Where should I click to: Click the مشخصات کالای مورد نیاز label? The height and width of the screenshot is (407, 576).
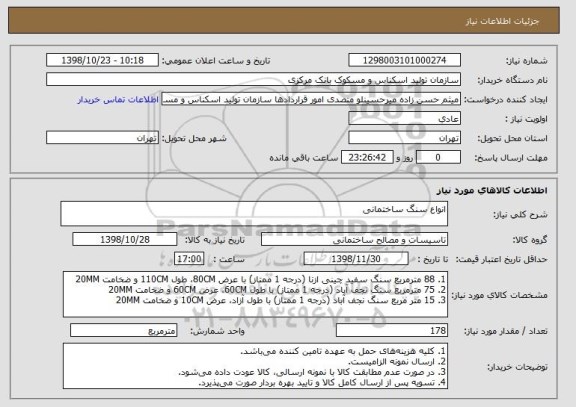coord(499,295)
